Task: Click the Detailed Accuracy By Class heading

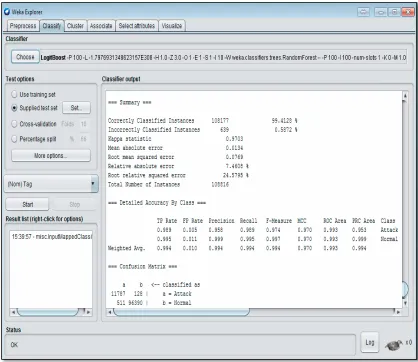Action: point(157,203)
